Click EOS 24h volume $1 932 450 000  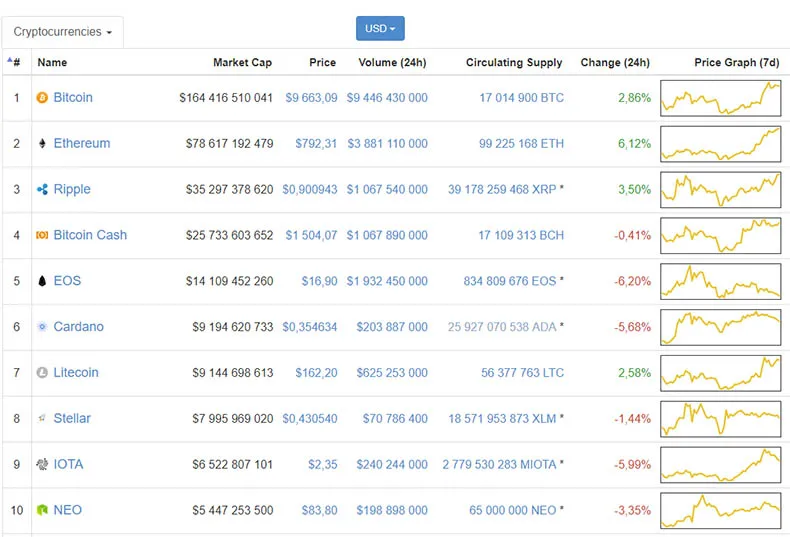pyautogui.click(x=387, y=281)
